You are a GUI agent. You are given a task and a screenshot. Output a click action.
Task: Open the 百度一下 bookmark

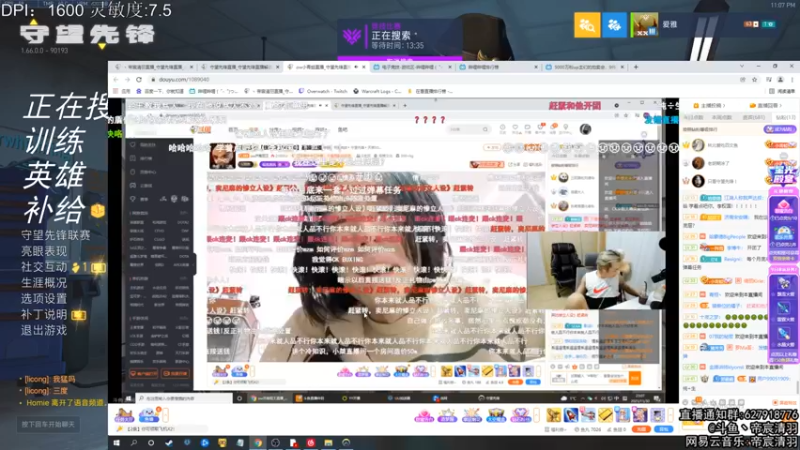(160, 91)
